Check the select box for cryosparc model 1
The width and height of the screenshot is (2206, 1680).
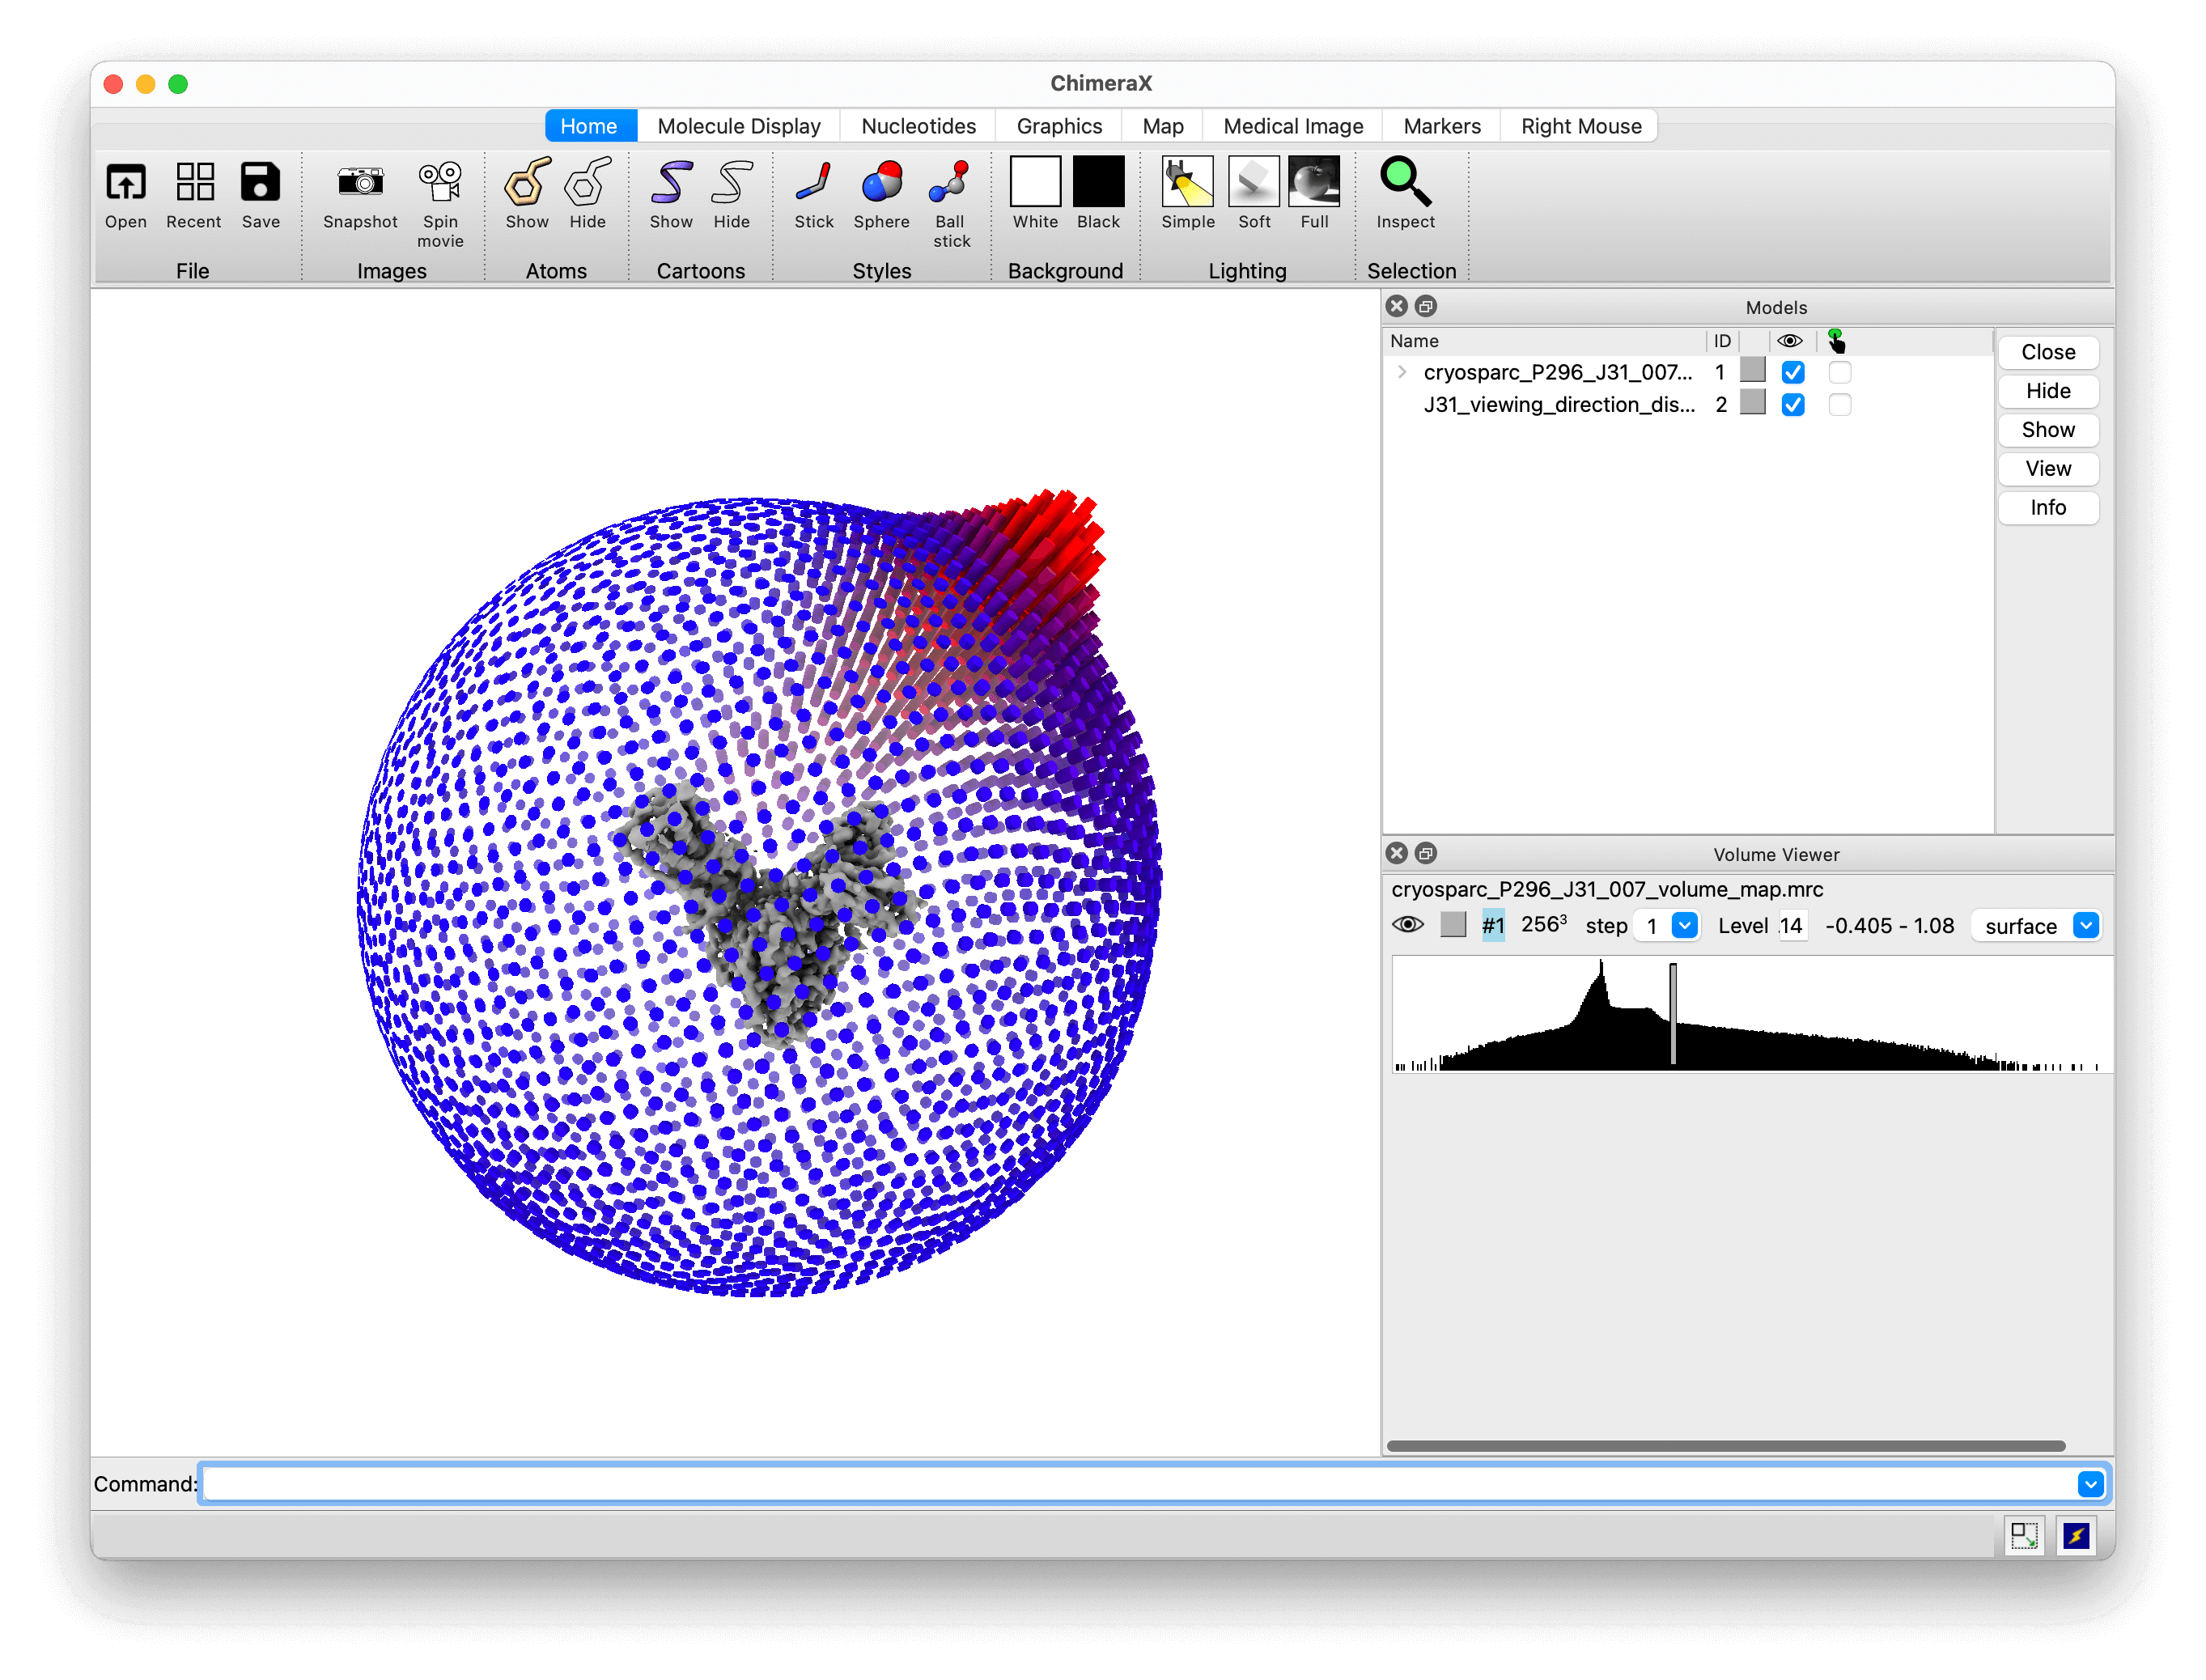[1840, 373]
